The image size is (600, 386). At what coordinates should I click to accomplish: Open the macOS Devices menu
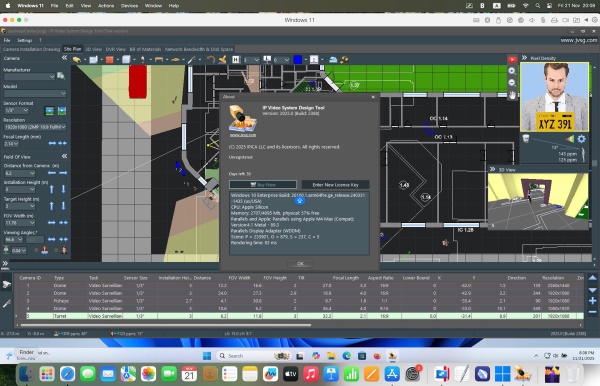(x=129, y=6)
